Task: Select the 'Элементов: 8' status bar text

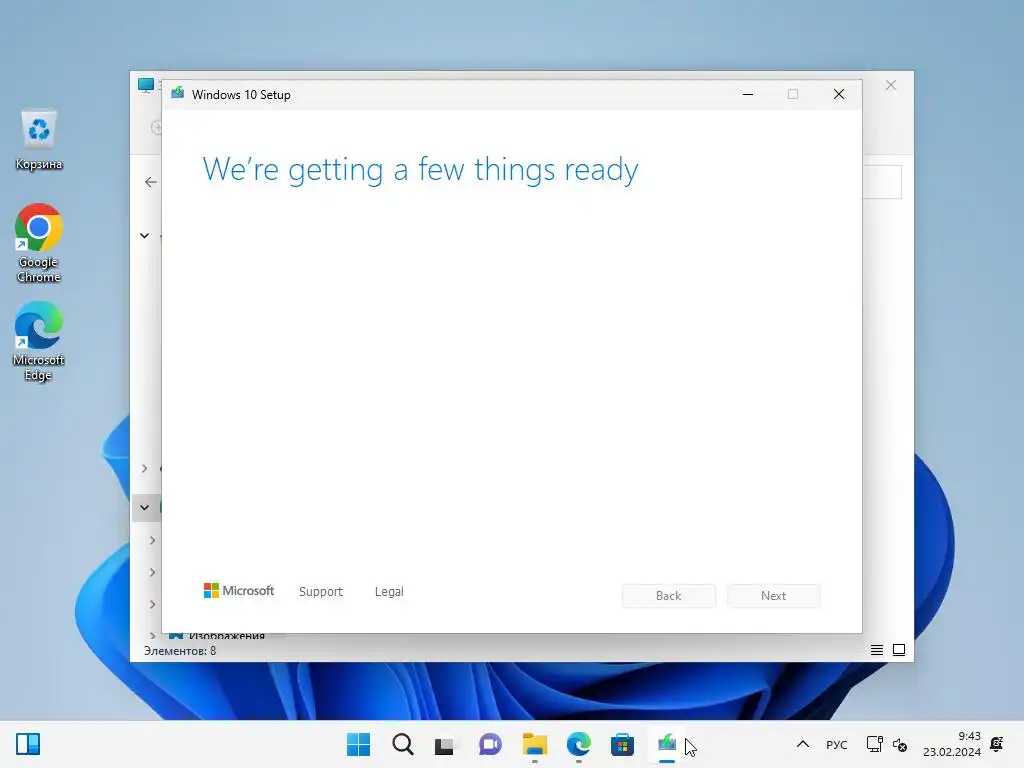Action: point(180,651)
